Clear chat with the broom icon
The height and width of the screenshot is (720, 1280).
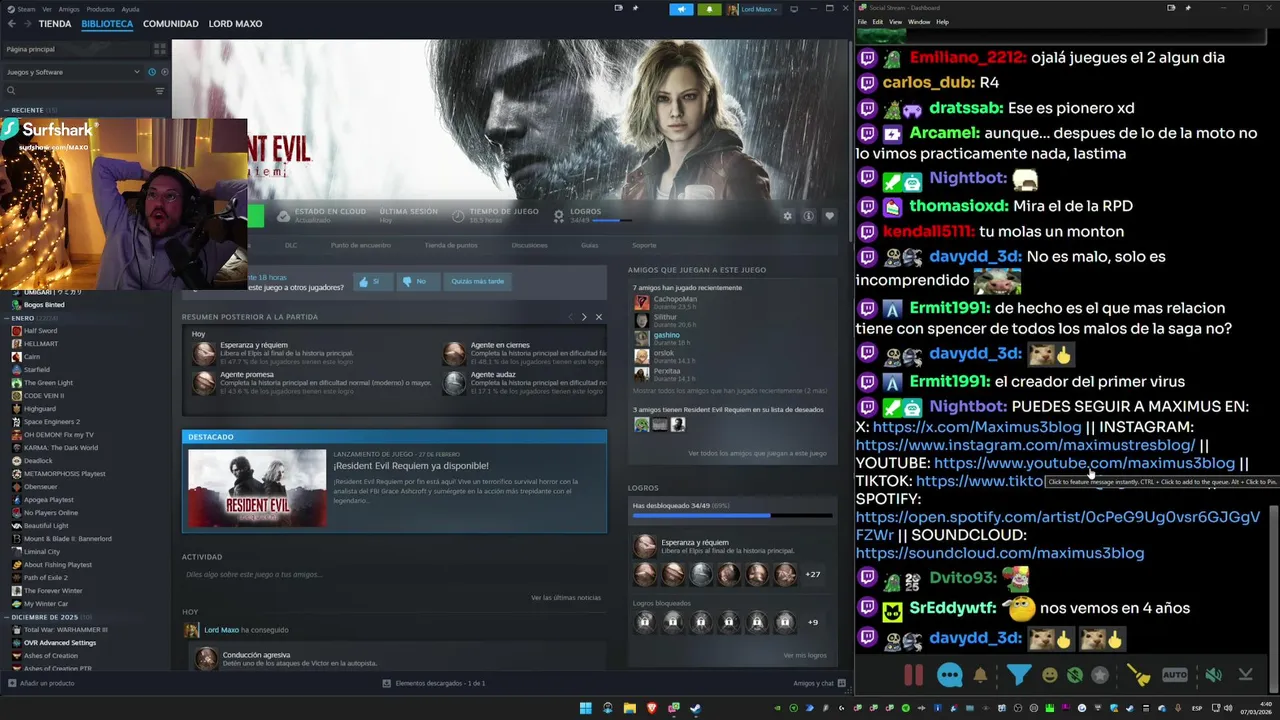(x=1139, y=675)
